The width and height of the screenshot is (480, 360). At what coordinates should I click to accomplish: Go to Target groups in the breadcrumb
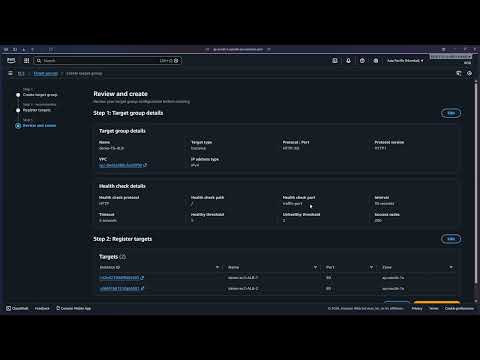click(x=45, y=73)
